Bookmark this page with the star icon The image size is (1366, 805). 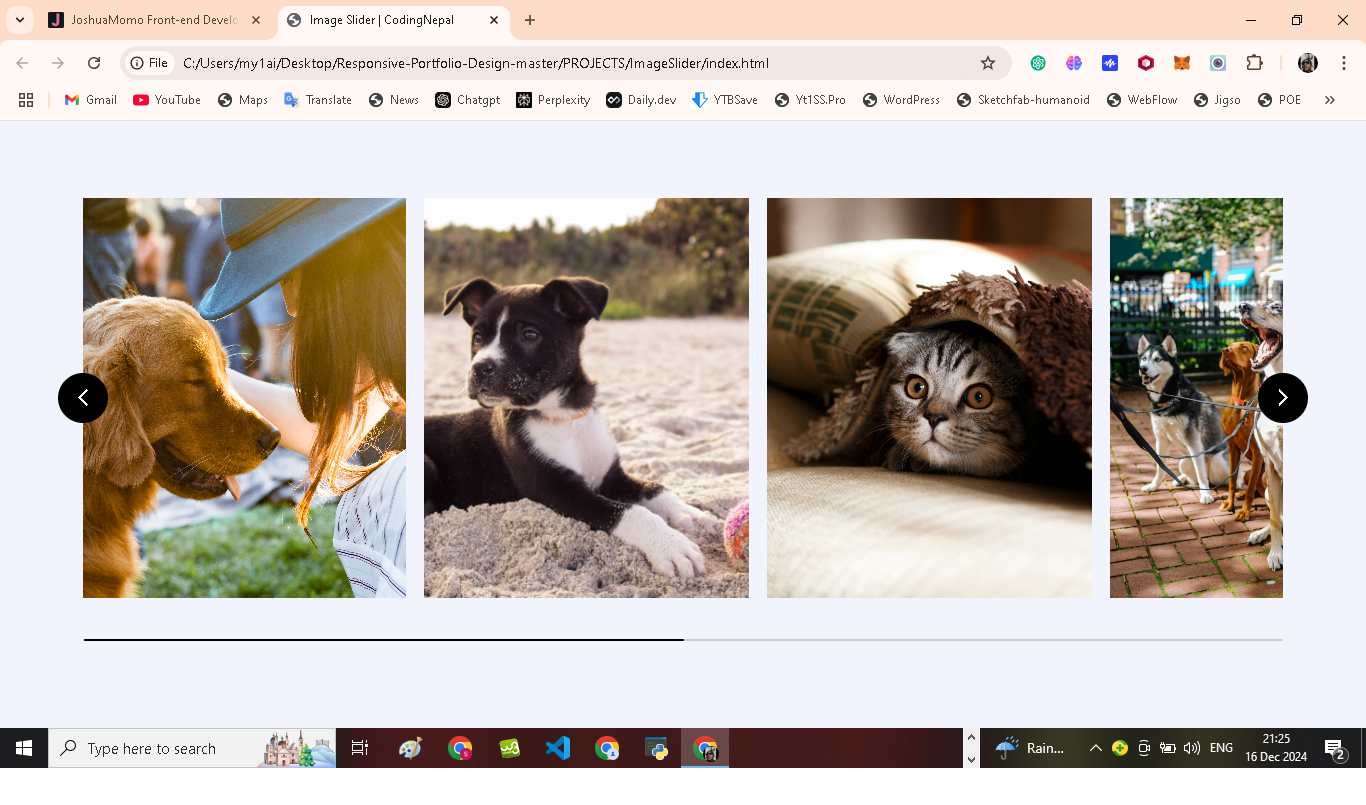[x=988, y=63]
